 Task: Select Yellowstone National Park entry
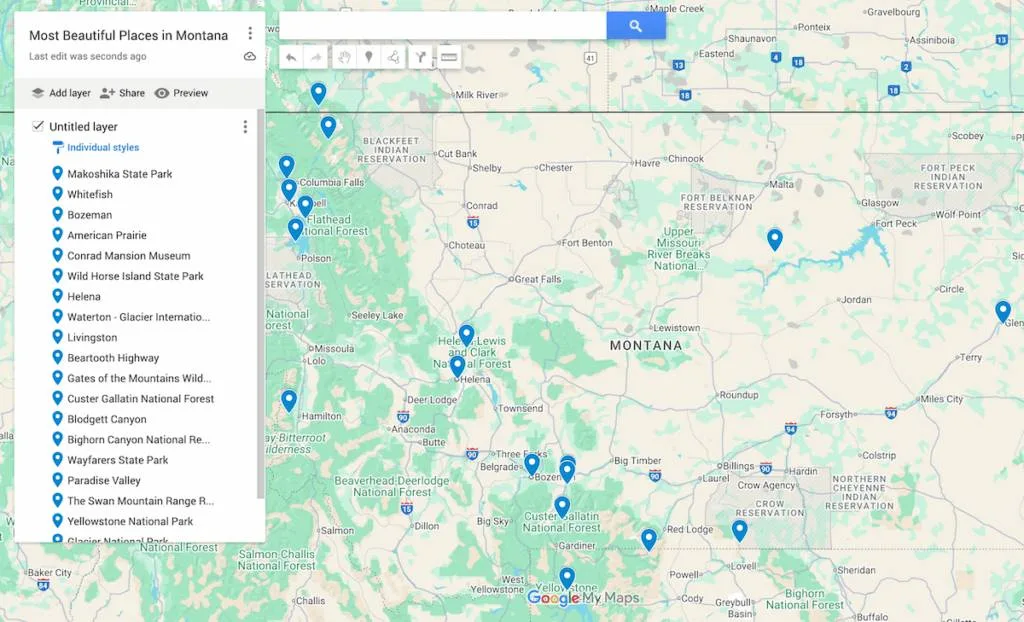[x=130, y=521]
